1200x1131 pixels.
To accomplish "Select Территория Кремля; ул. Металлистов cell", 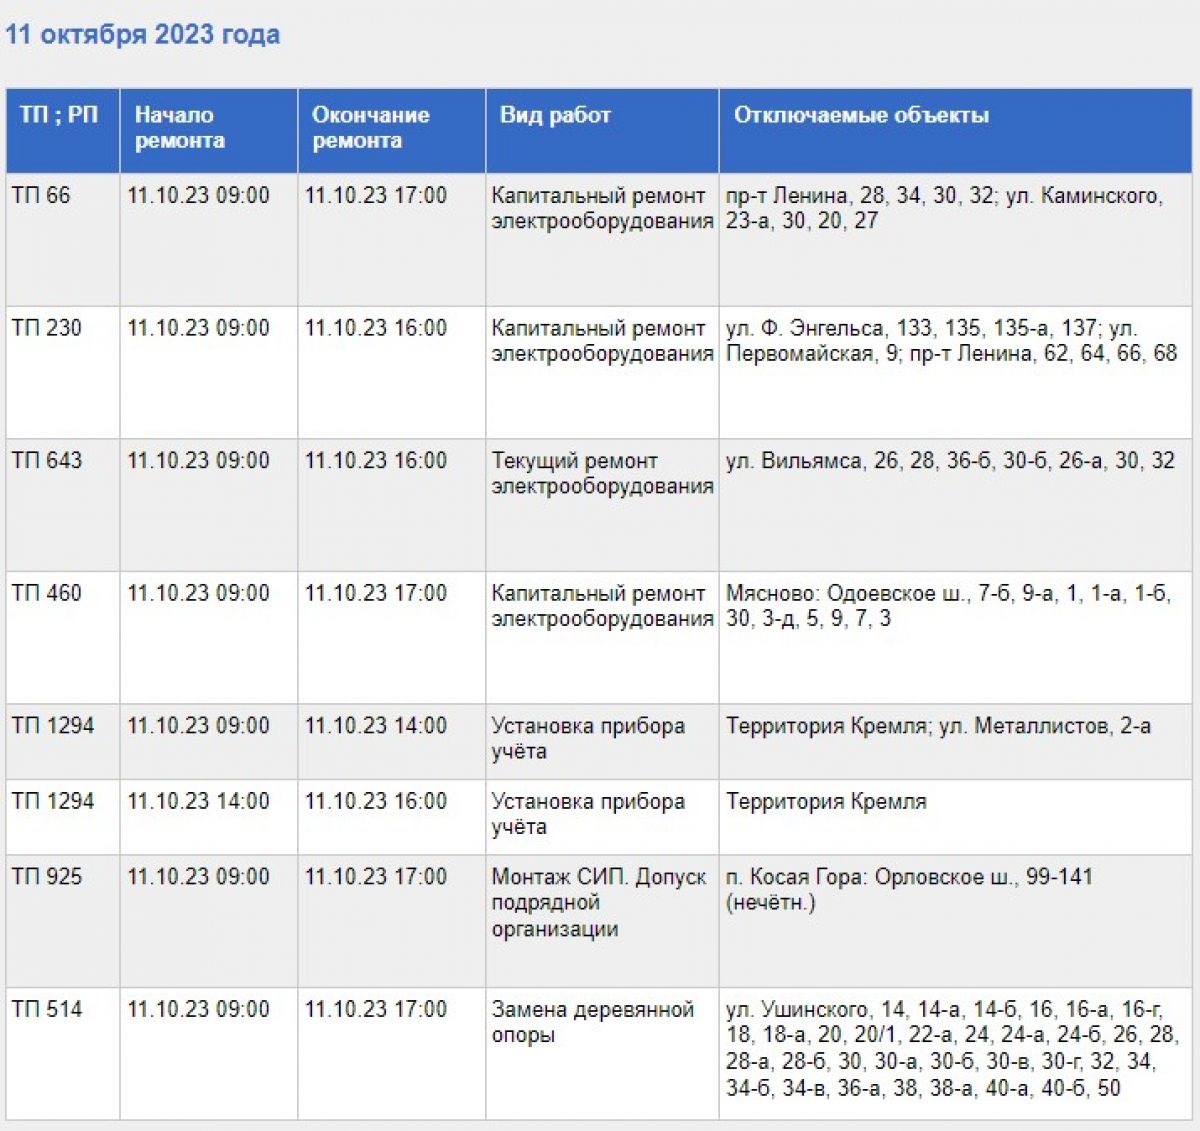I will 956,742.
